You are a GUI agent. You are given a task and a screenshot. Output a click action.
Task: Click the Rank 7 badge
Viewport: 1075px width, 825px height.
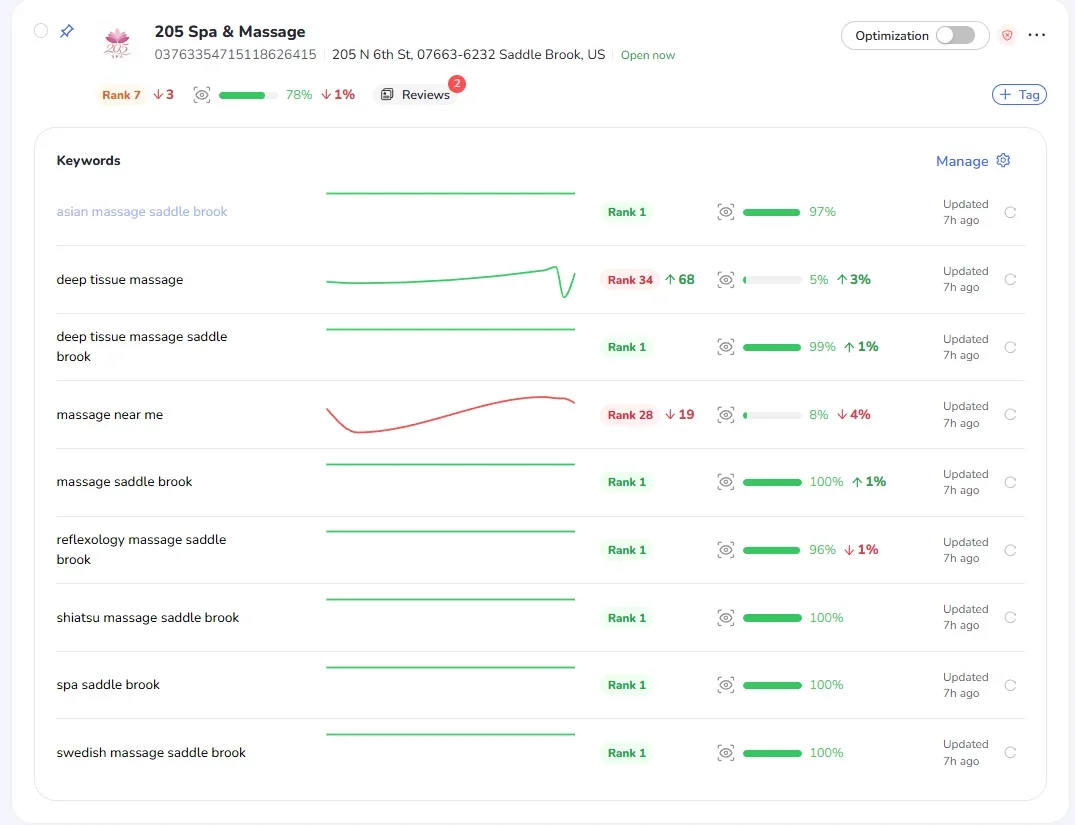point(121,95)
